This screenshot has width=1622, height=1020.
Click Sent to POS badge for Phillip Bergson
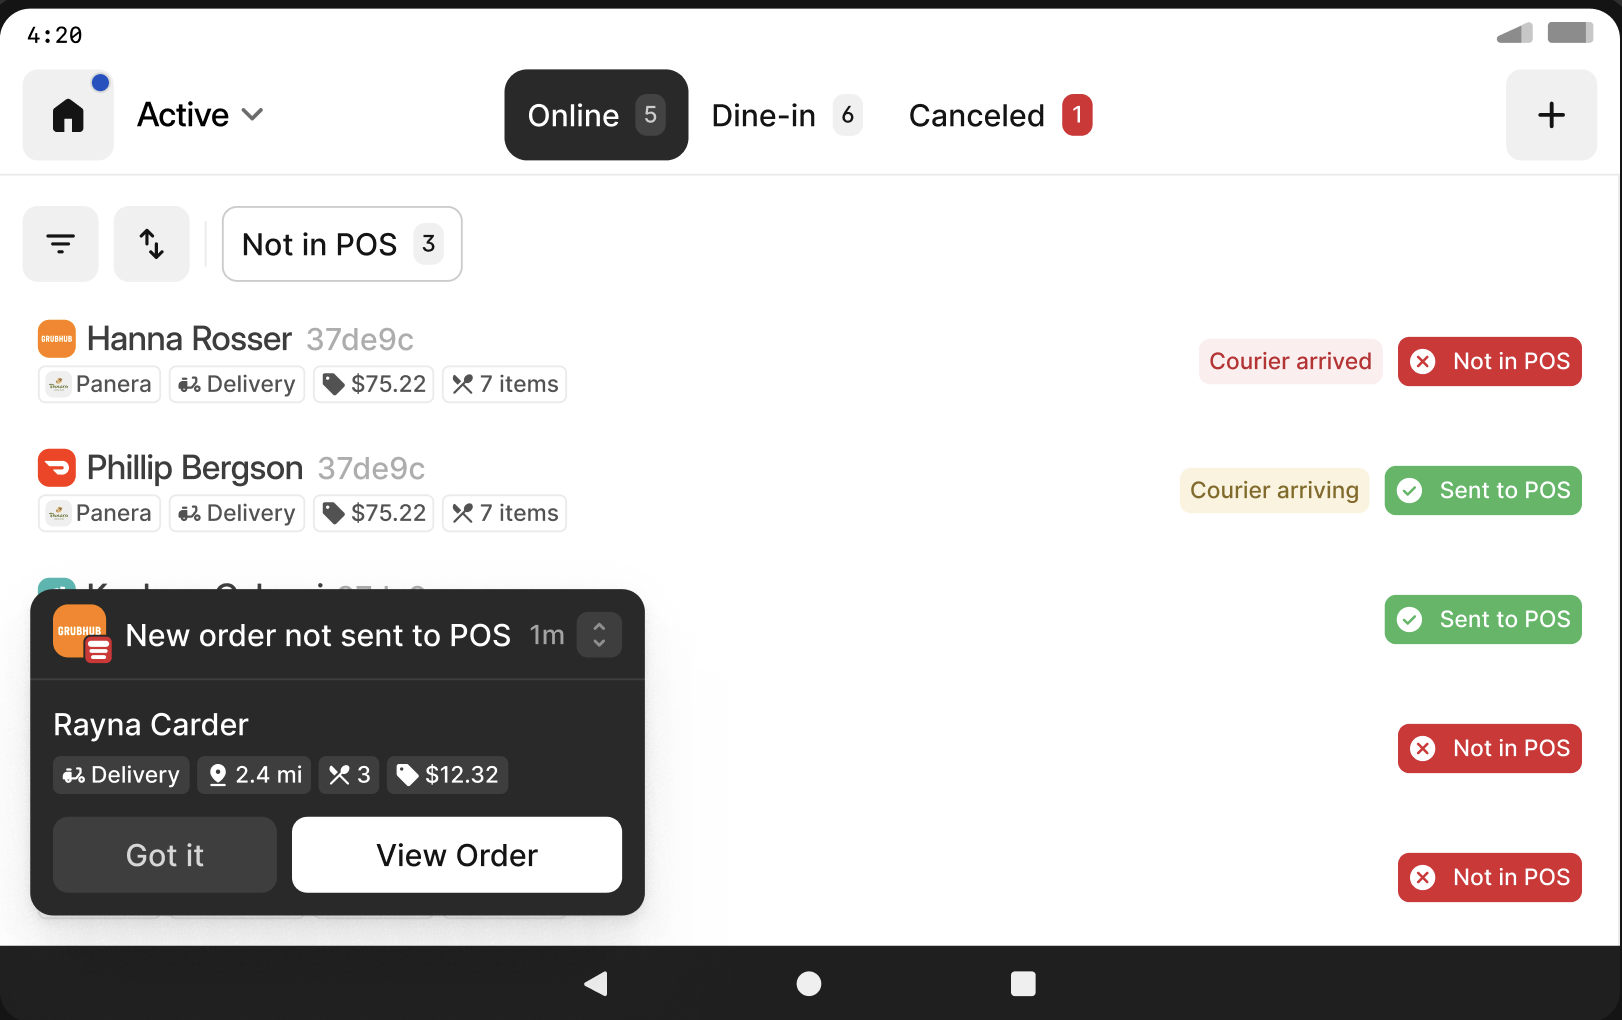tap(1483, 490)
